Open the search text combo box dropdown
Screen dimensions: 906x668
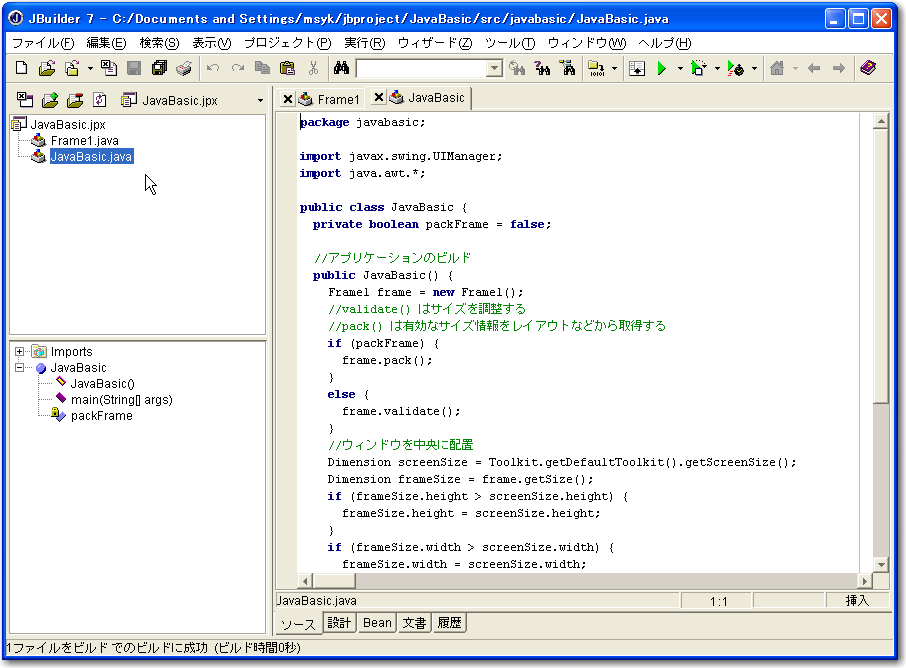click(x=494, y=68)
